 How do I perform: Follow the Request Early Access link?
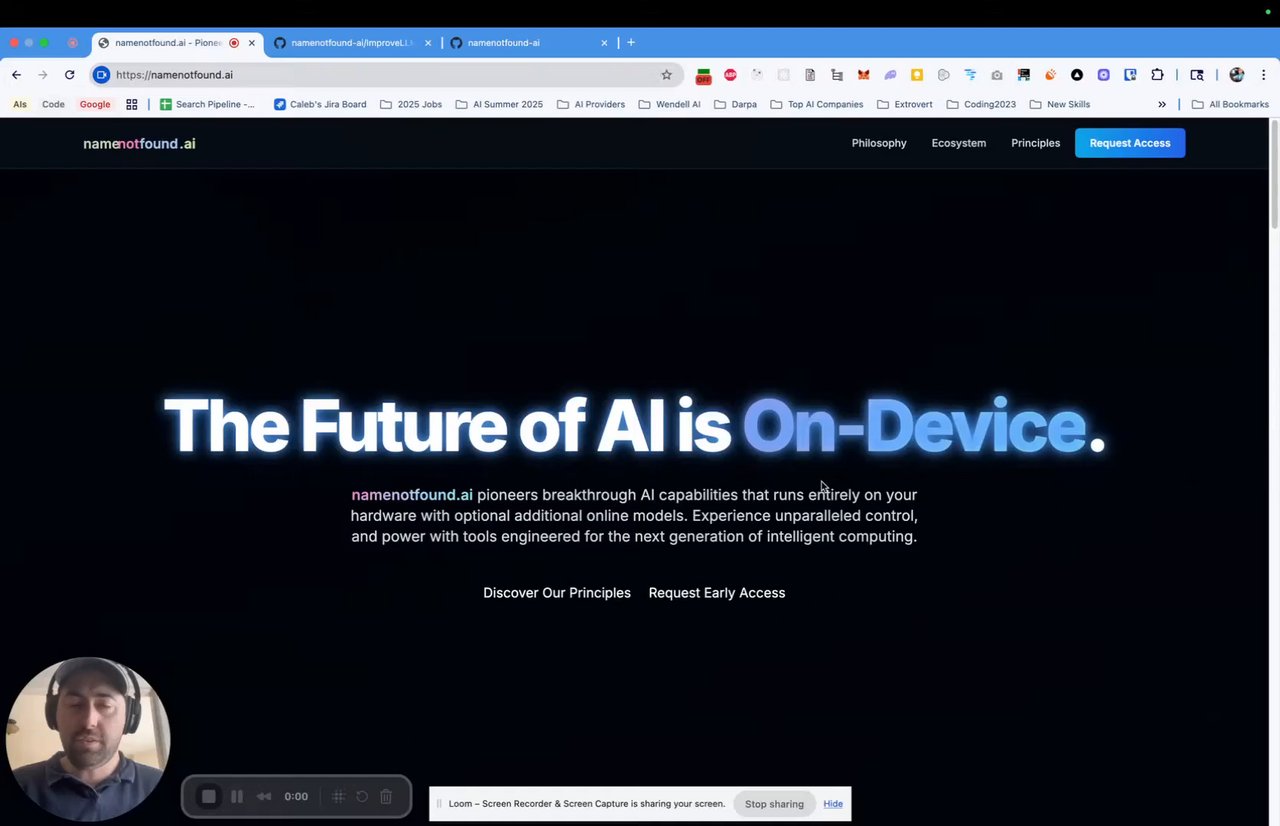click(717, 593)
